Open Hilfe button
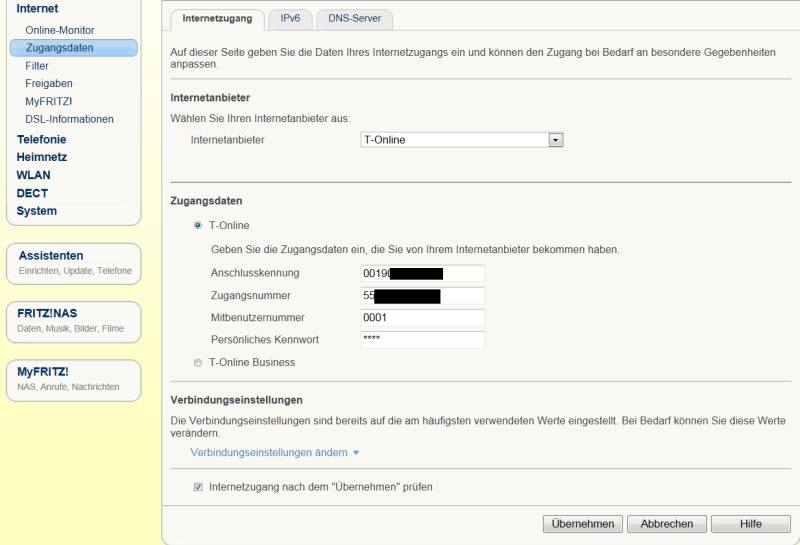 [750, 524]
